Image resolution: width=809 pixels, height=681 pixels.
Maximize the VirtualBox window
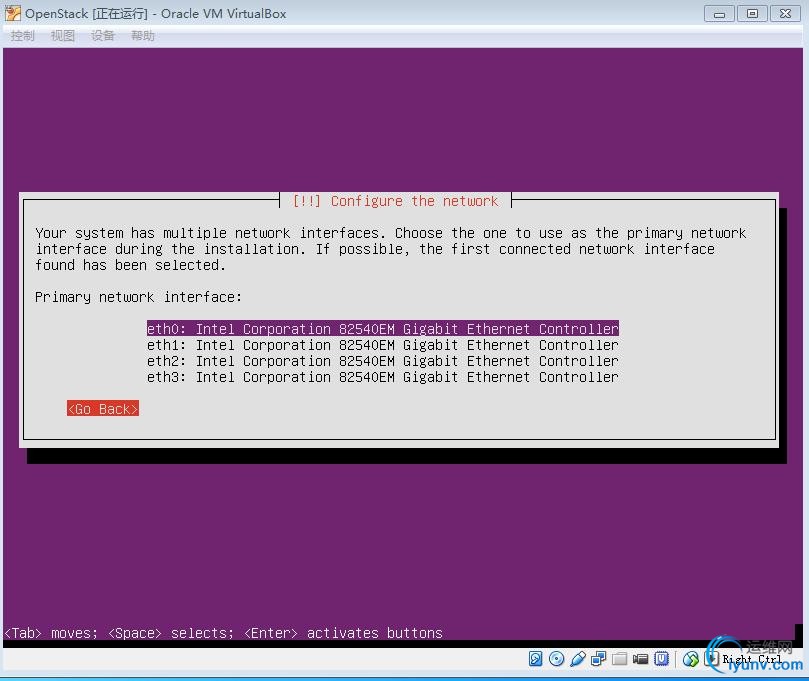752,13
